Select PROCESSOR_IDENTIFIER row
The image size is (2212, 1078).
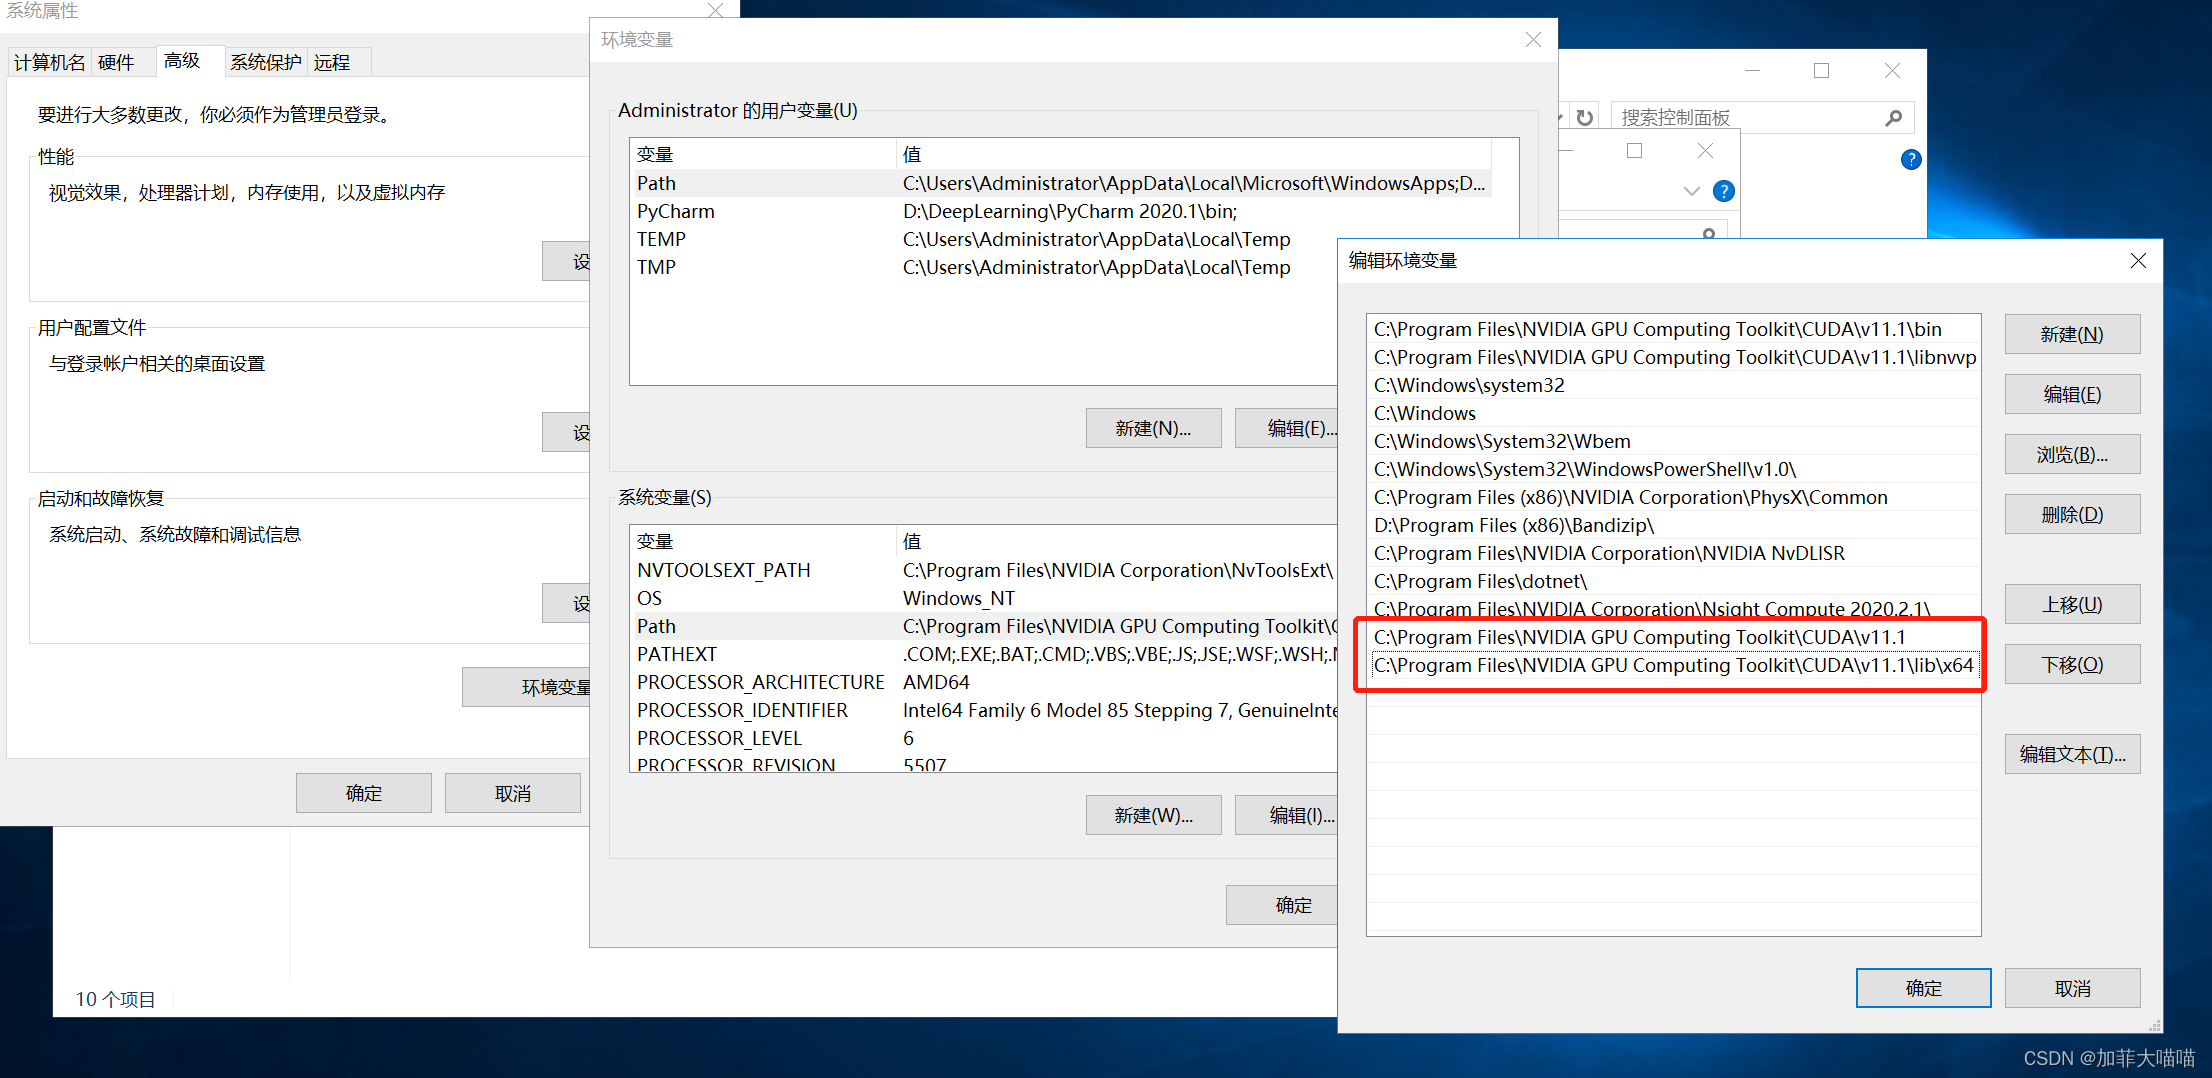tap(985, 710)
